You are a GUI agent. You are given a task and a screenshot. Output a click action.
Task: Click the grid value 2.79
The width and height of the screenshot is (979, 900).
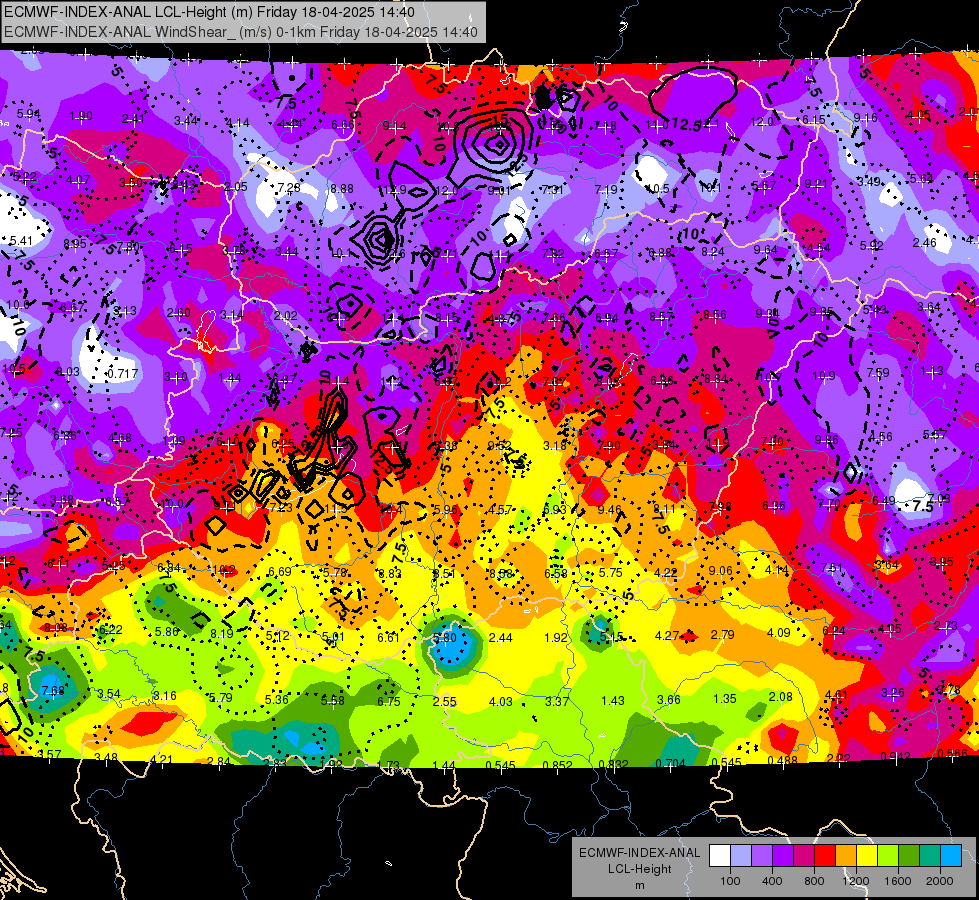[722, 635]
